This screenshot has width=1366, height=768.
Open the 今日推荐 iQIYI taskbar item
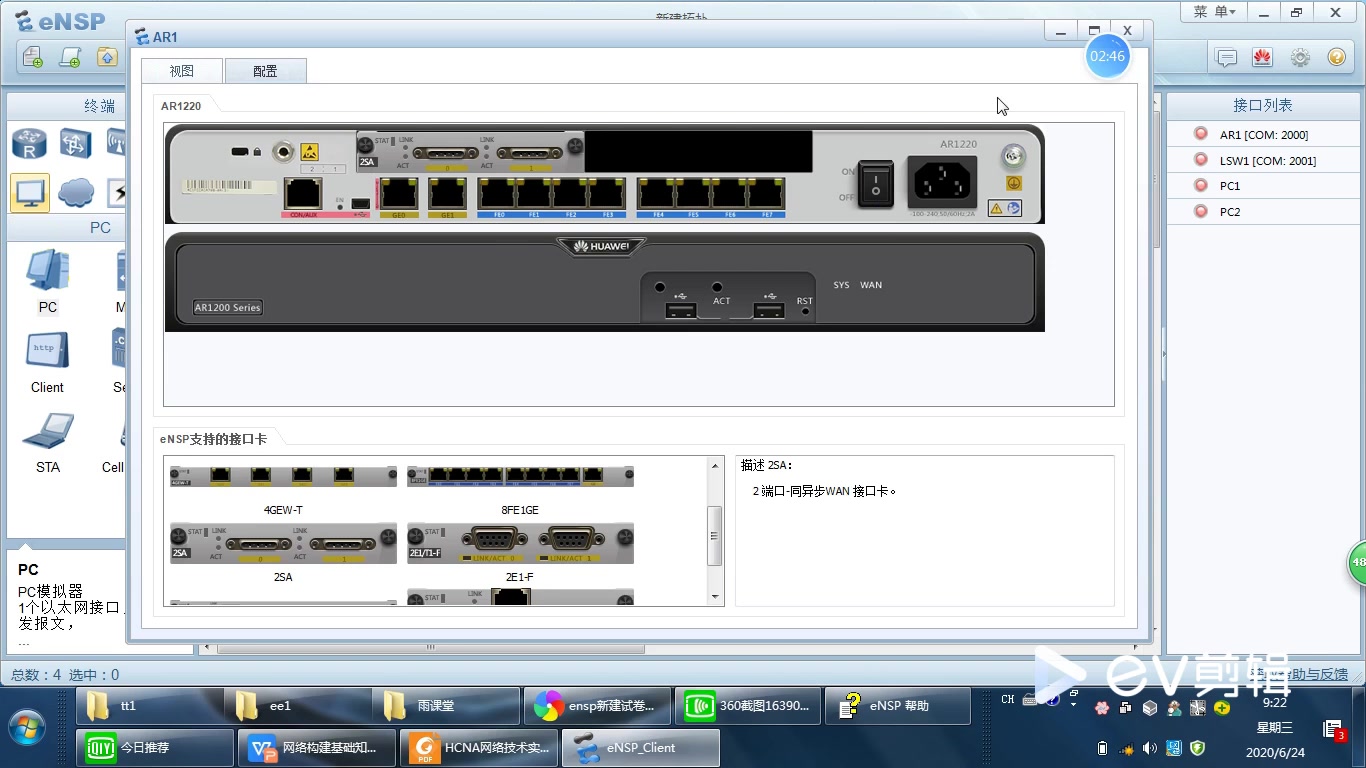tap(155, 747)
